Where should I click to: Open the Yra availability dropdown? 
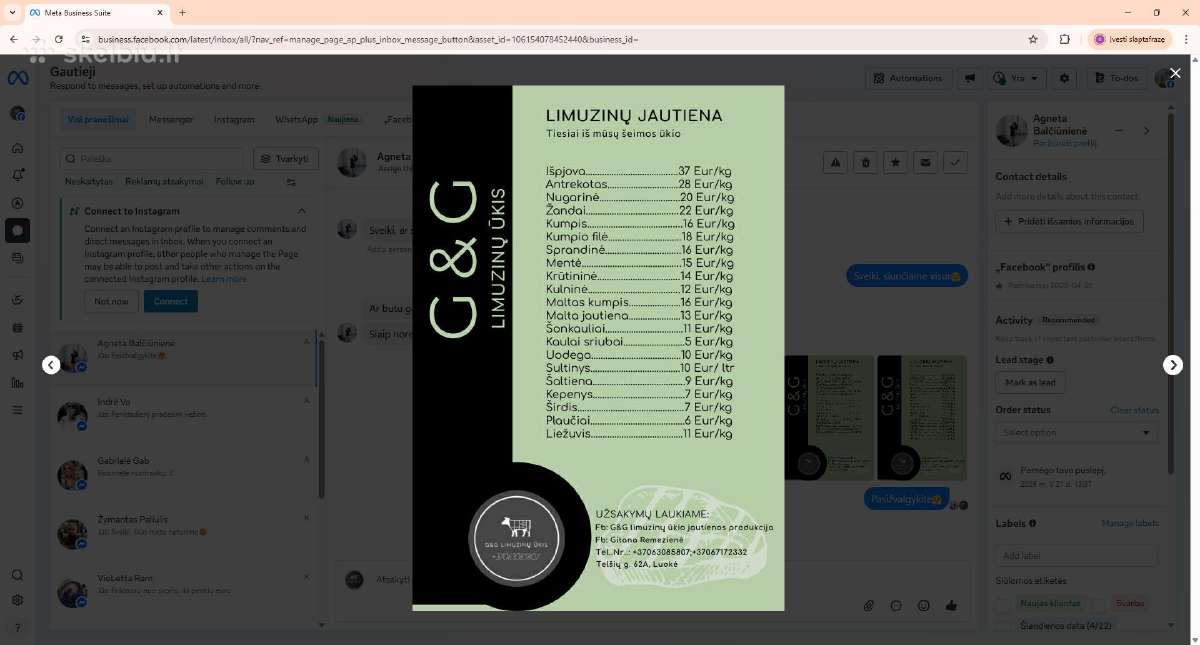point(1016,78)
